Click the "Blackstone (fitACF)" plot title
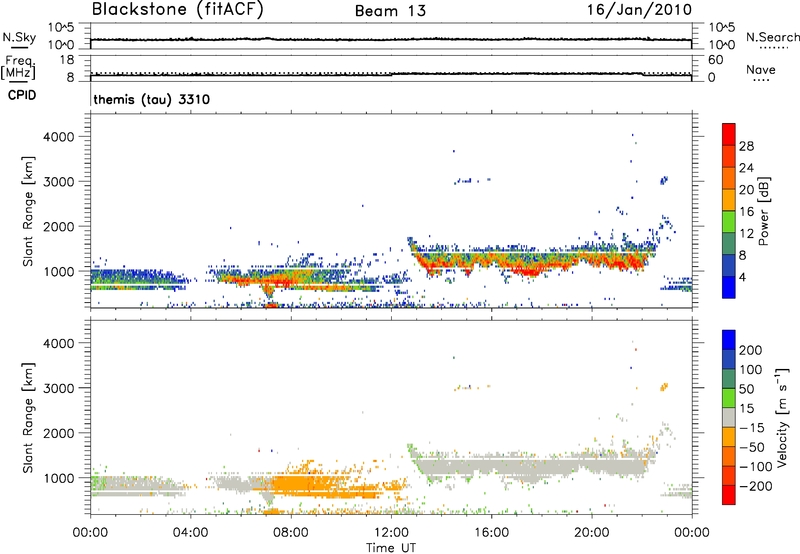 coord(177,9)
